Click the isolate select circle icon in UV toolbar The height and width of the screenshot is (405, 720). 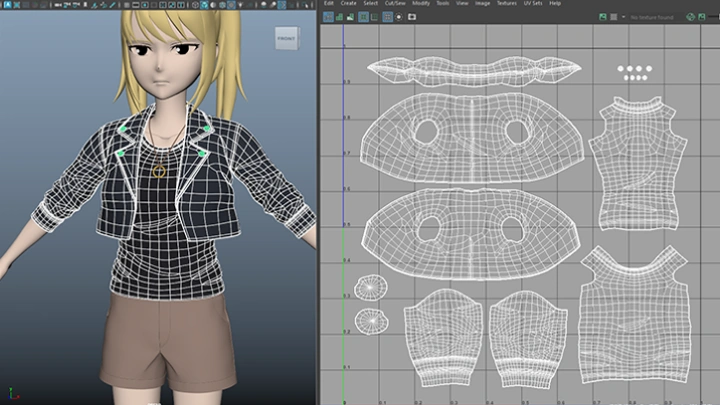tap(399, 17)
